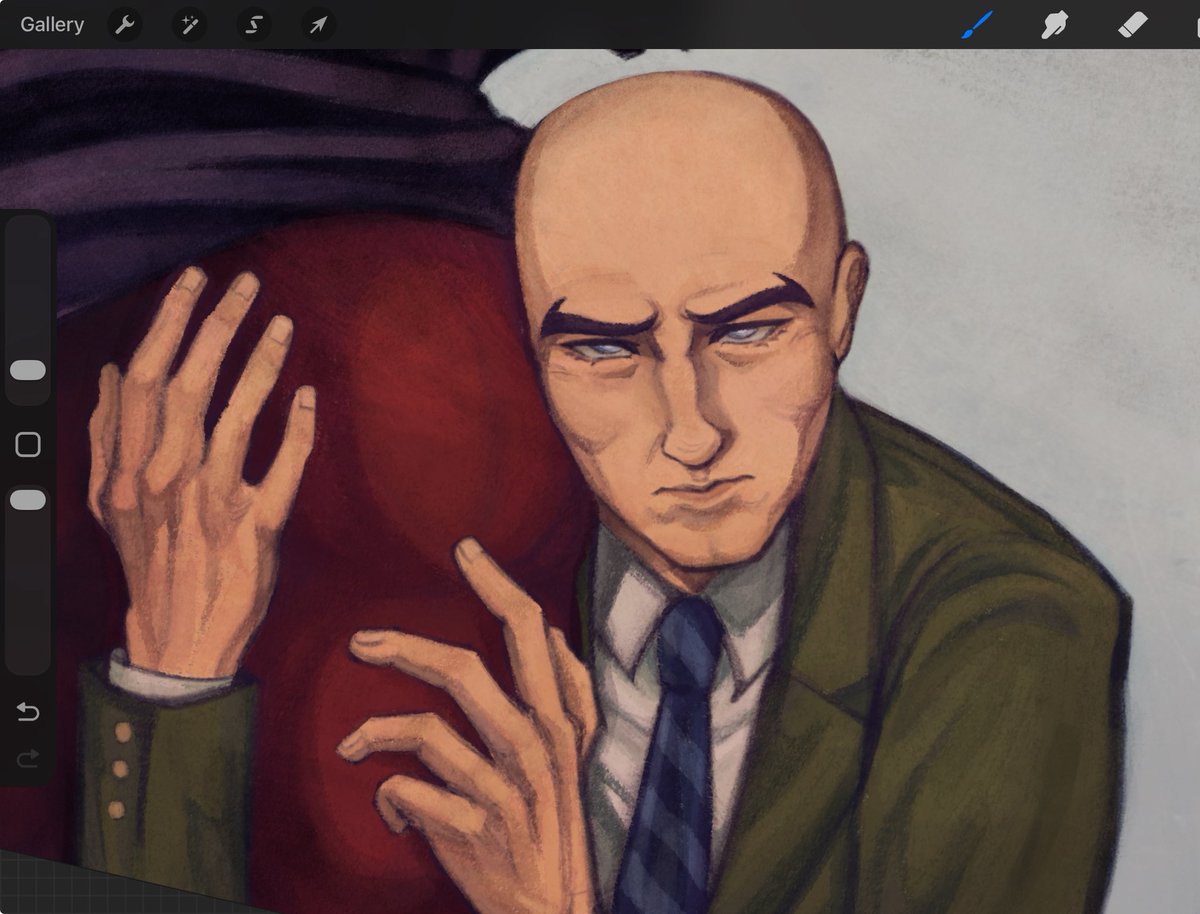The width and height of the screenshot is (1200, 914).
Task: Tap the square Modify button in sidebar
Action: [x=28, y=444]
